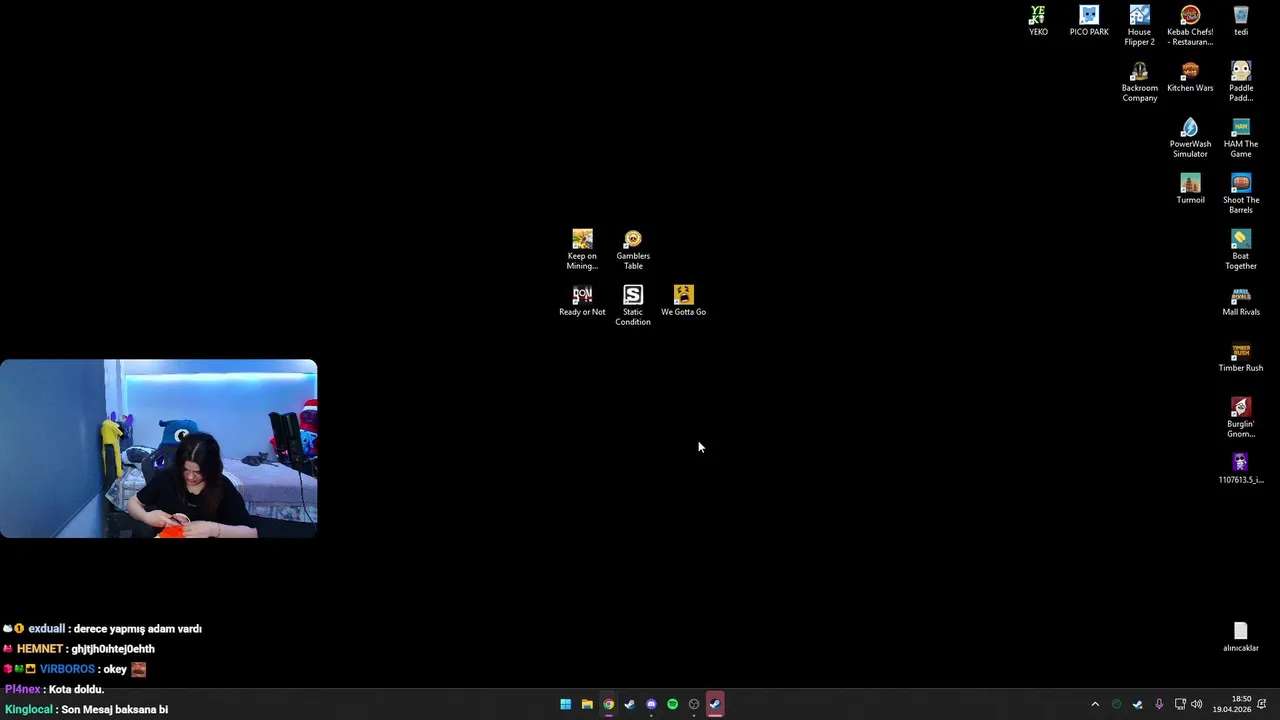Click the exduall chat message
The height and width of the screenshot is (720, 1280).
click(102, 629)
